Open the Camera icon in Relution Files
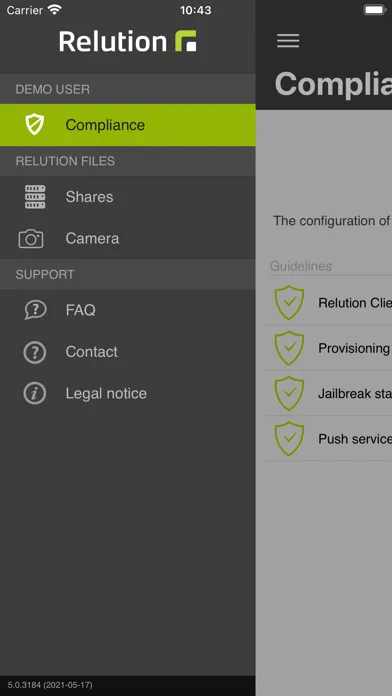Screen dimensions: 392x696 coord(31,239)
